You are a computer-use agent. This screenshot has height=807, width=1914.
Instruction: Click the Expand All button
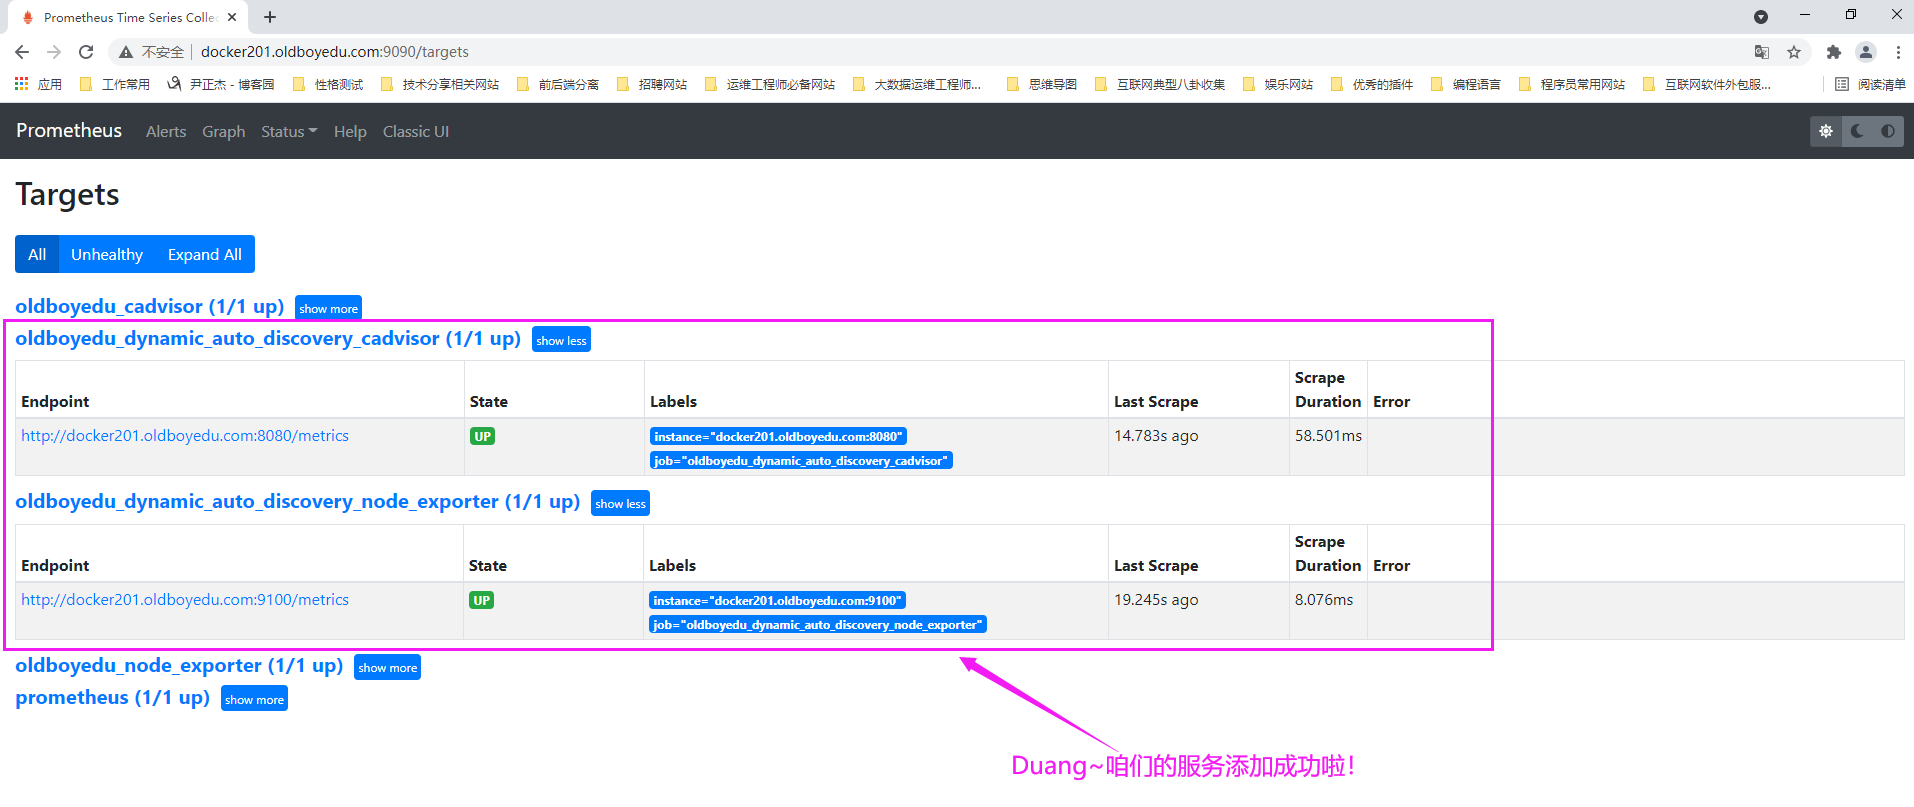(x=205, y=254)
